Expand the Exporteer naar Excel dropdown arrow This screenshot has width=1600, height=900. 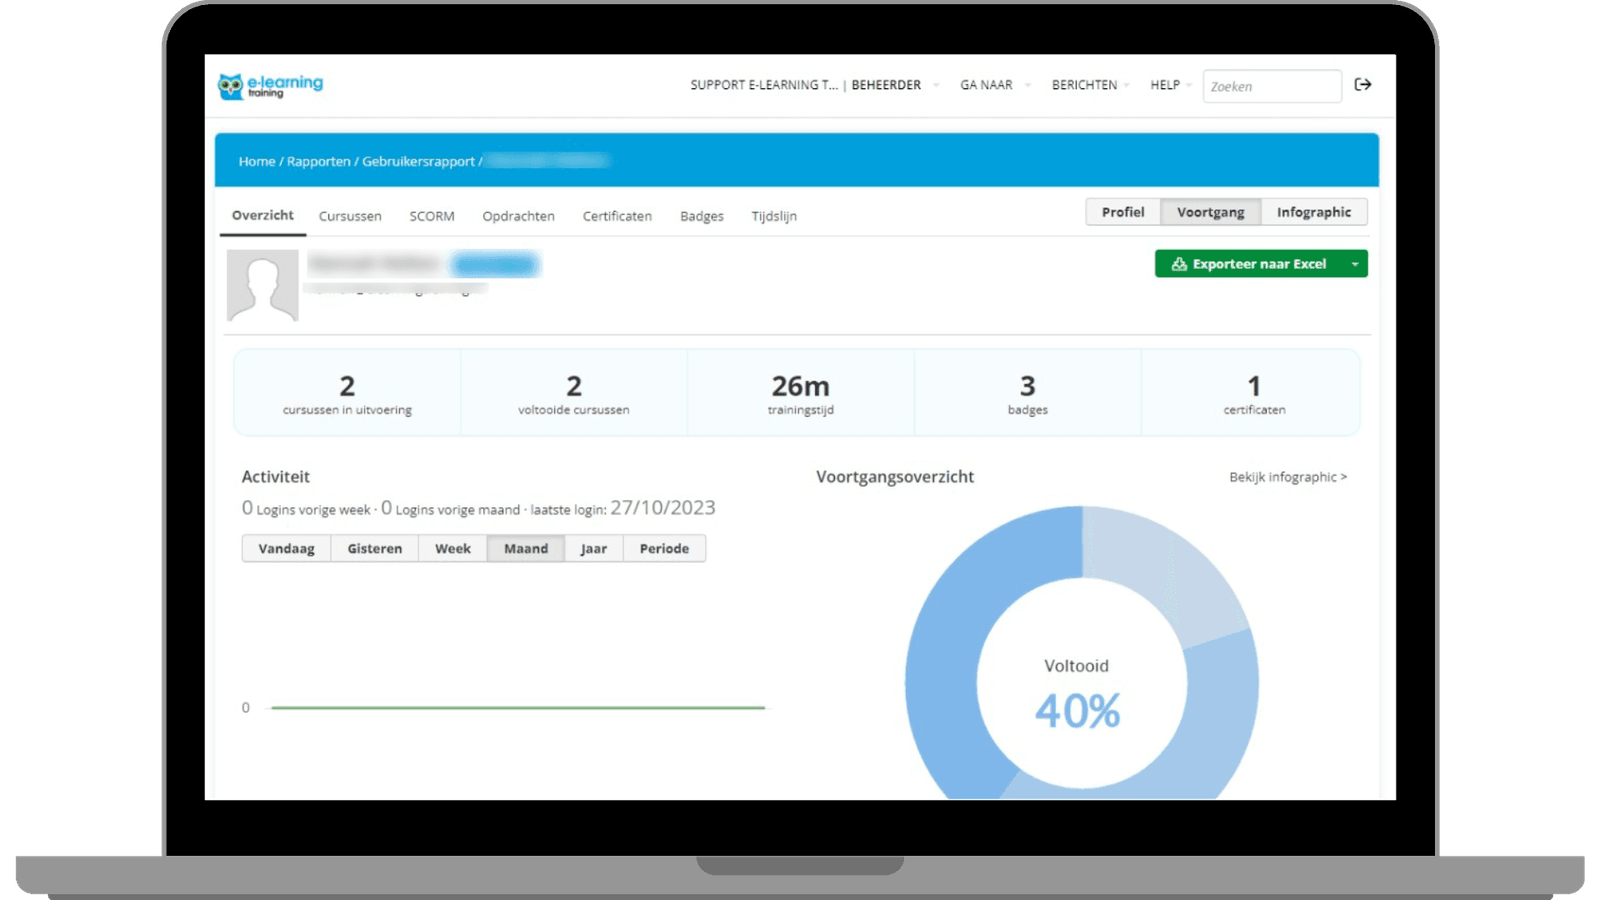[x=1355, y=264]
